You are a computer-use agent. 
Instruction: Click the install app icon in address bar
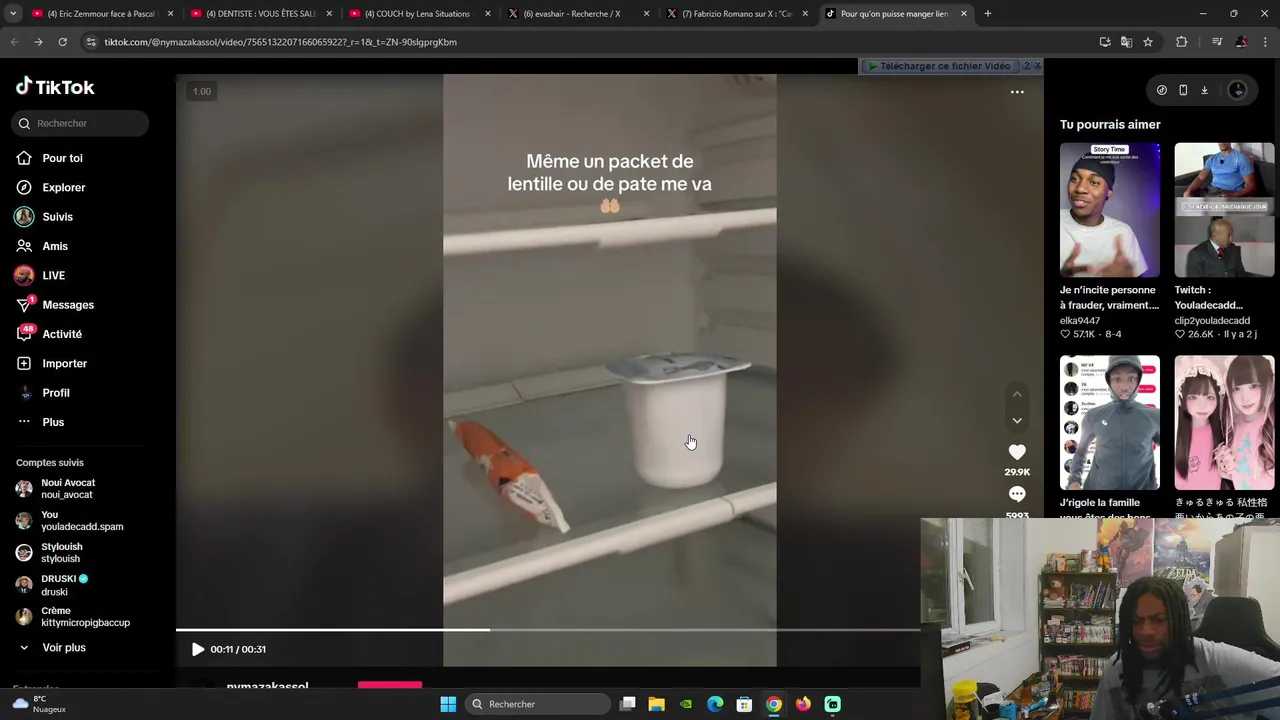tap(1105, 42)
